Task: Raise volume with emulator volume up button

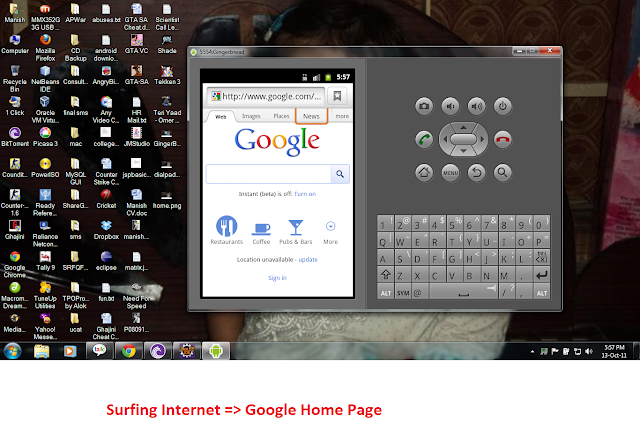Action: (x=476, y=106)
